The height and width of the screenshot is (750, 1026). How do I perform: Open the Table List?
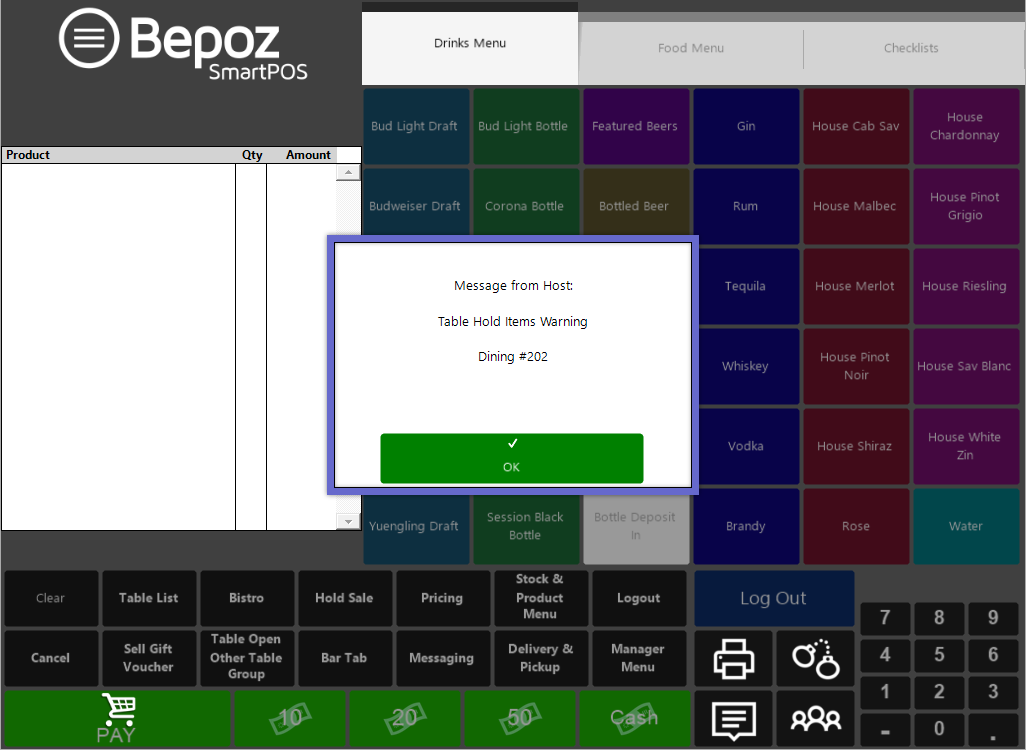pyautogui.click(x=148, y=598)
